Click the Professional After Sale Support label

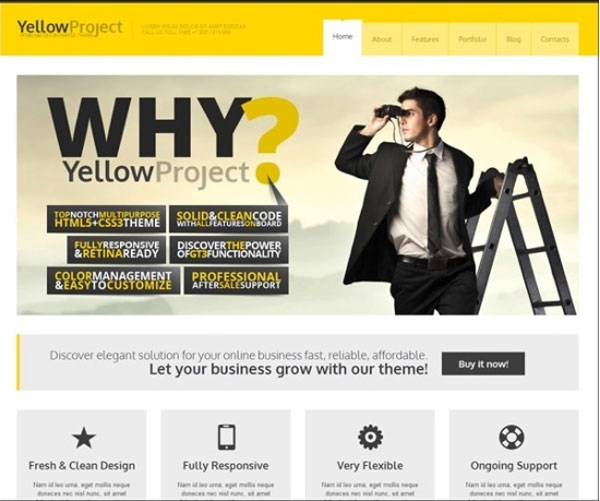pyautogui.click(x=236, y=281)
